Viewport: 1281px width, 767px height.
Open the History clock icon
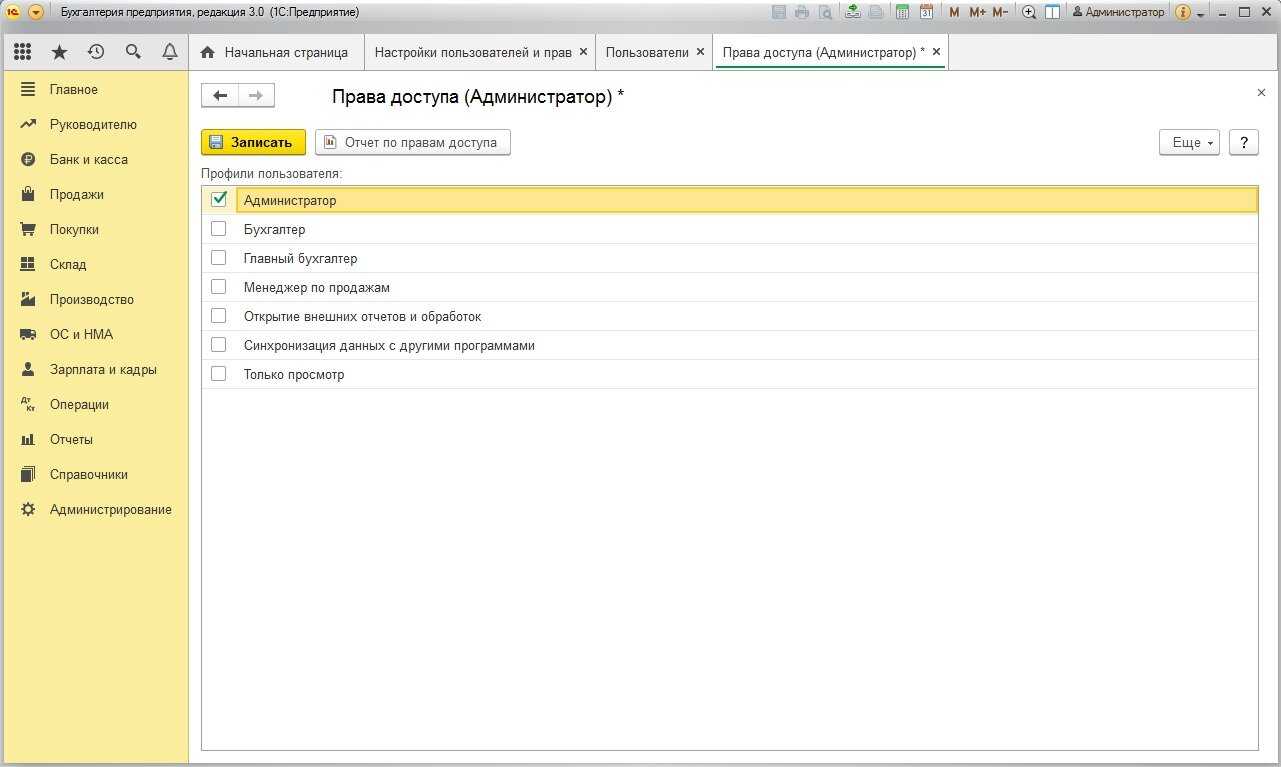[96, 52]
